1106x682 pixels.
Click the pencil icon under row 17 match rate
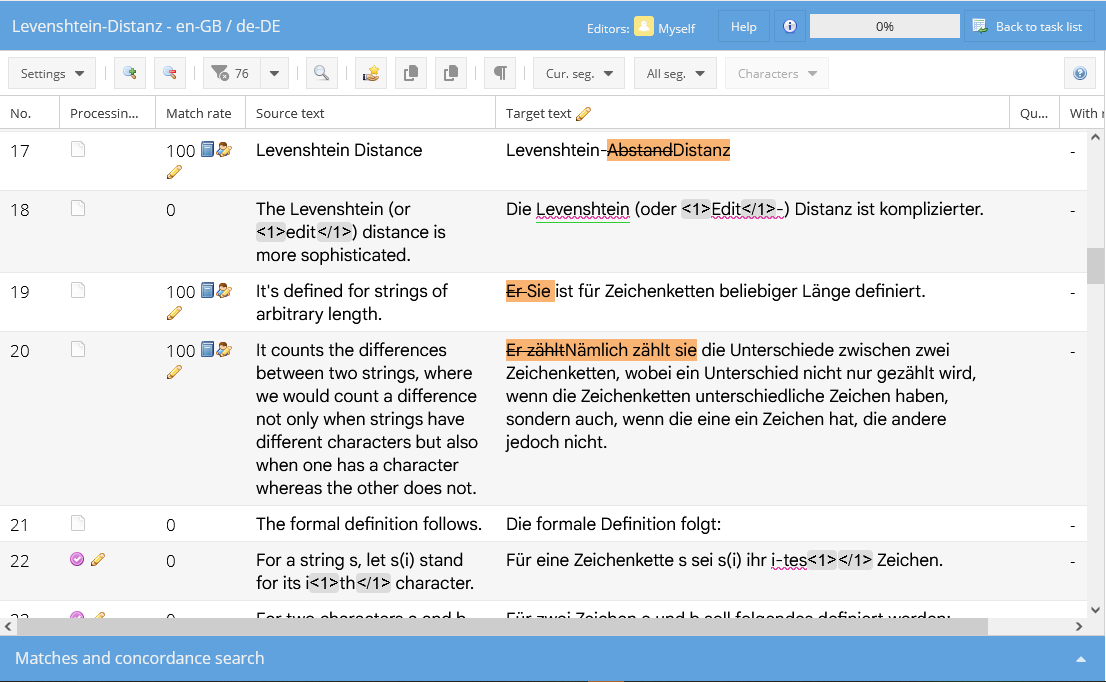point(174,172)
